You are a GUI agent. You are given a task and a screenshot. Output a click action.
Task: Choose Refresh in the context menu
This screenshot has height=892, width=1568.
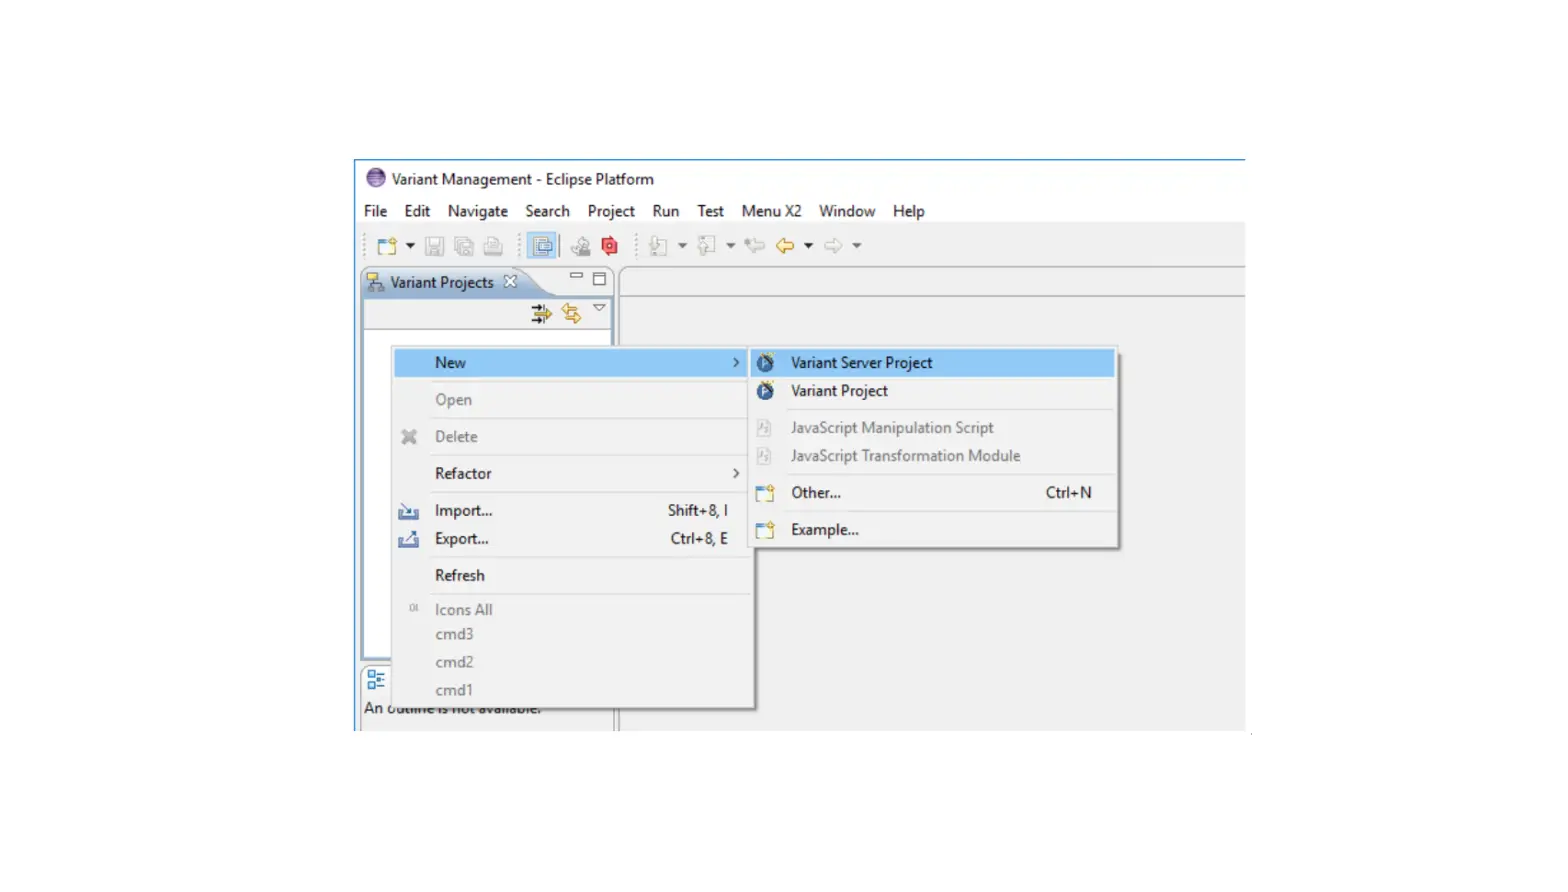[570, 576]
